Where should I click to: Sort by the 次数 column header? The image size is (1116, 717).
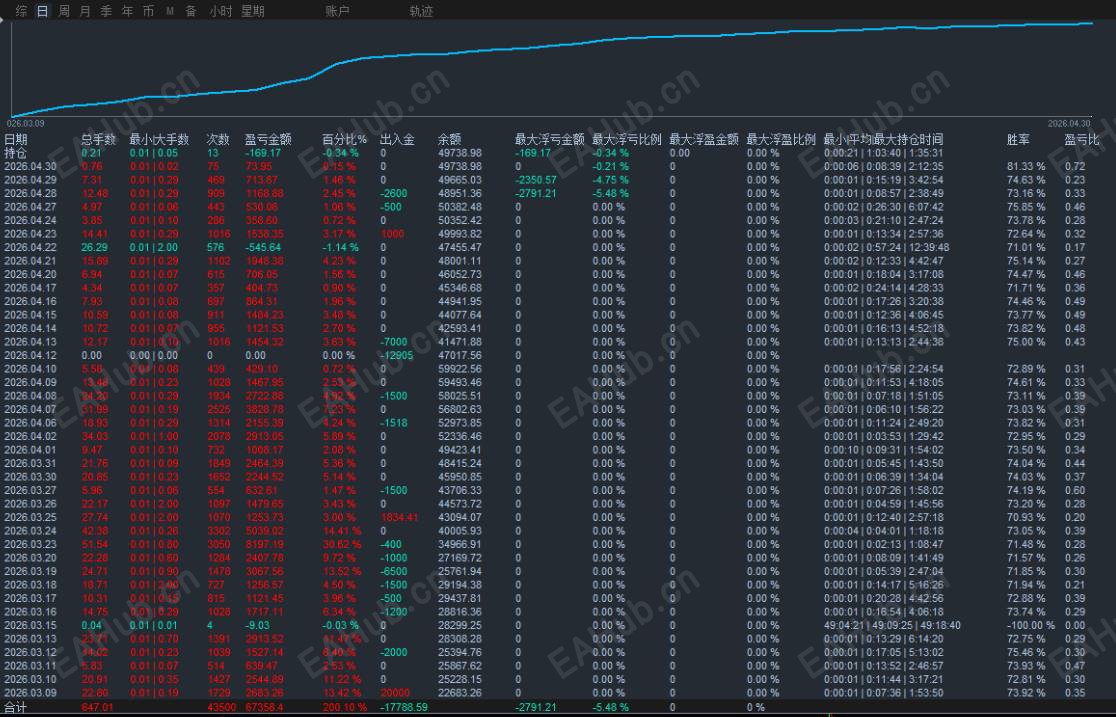point(218,140)
